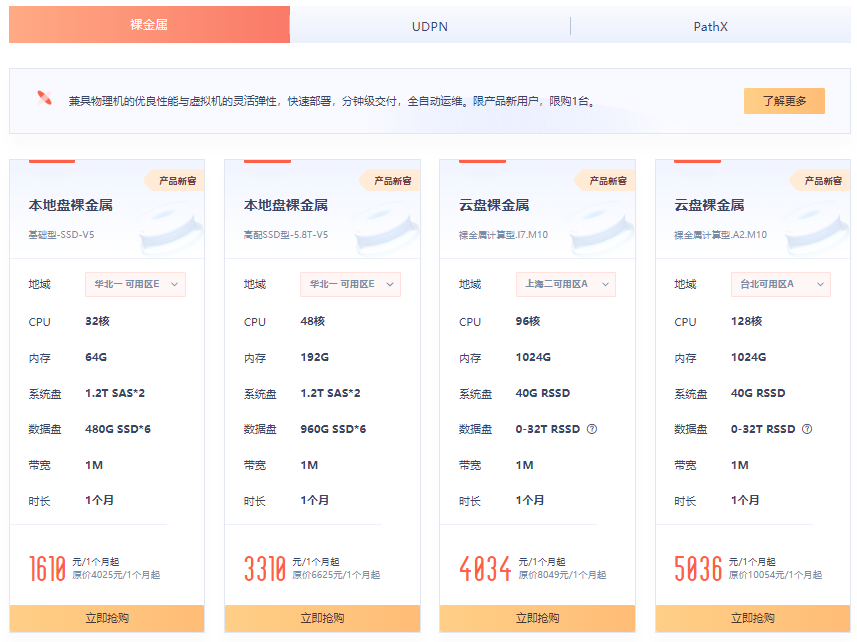
Task: Click 立即抢购 under the 1610元 price
Action: [x=107, y=618]
